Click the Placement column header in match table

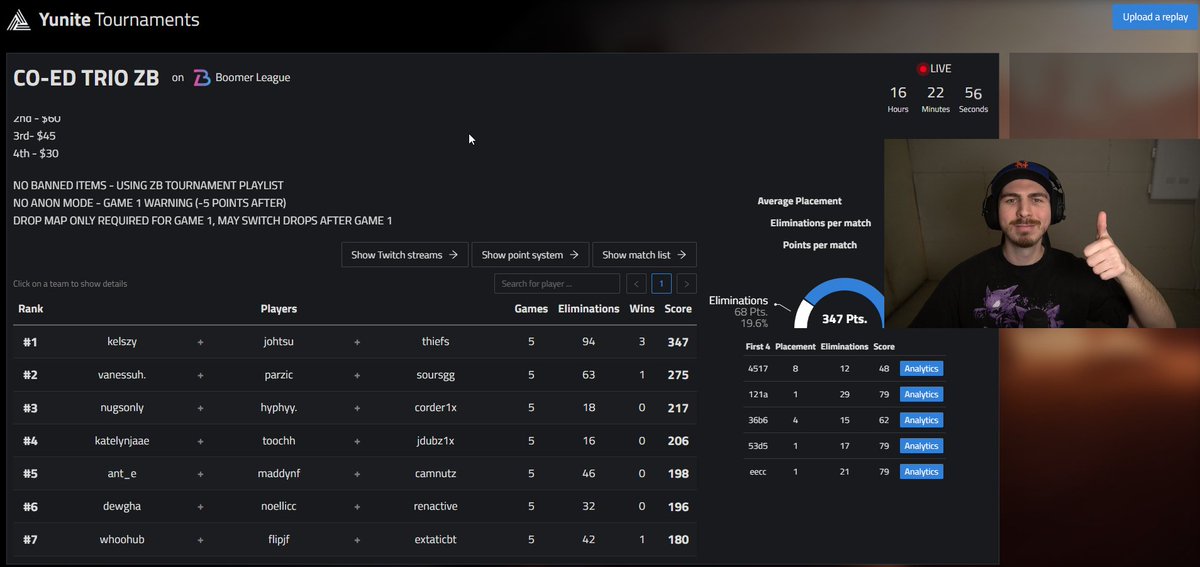(795, 347)
